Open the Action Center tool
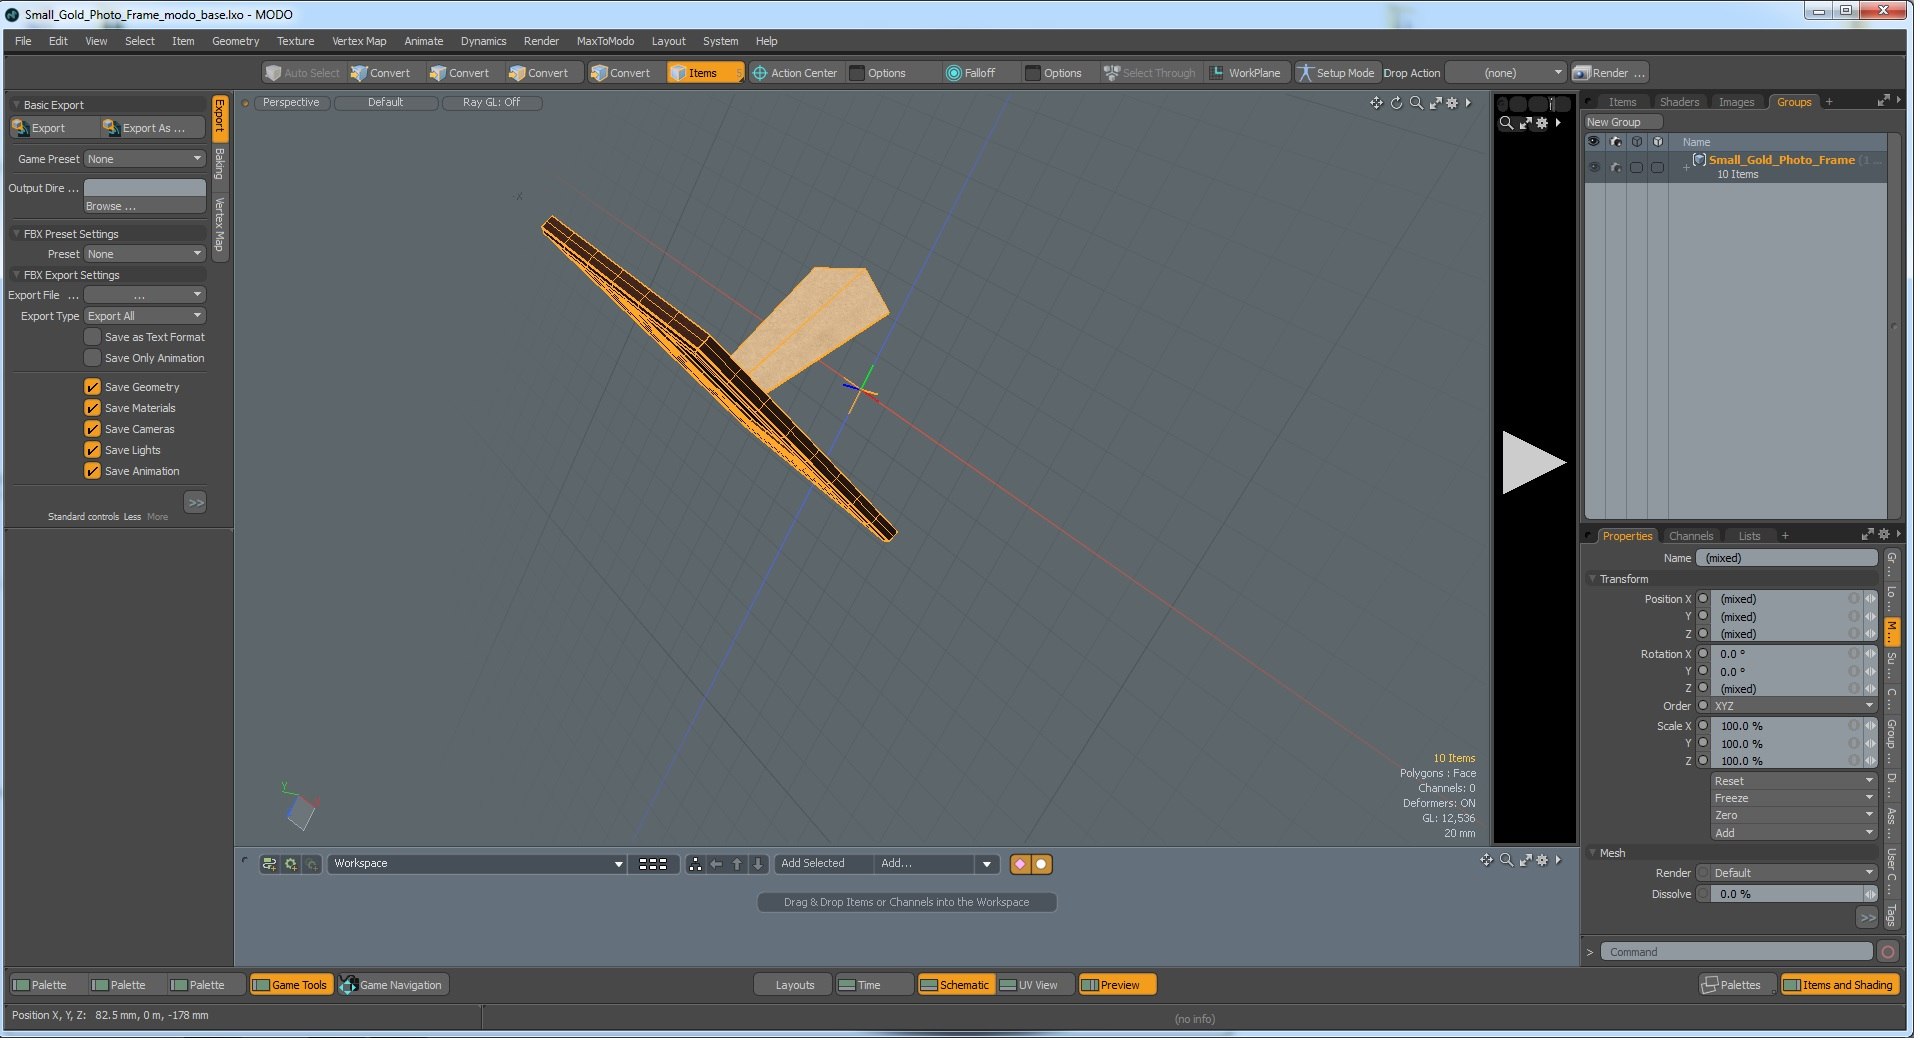 click(795, 73)
